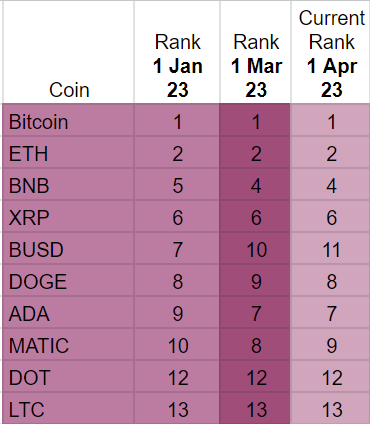Viewport: 370px width, 424px height.
Task: Select the XRP cell
Action: point(69,216)
